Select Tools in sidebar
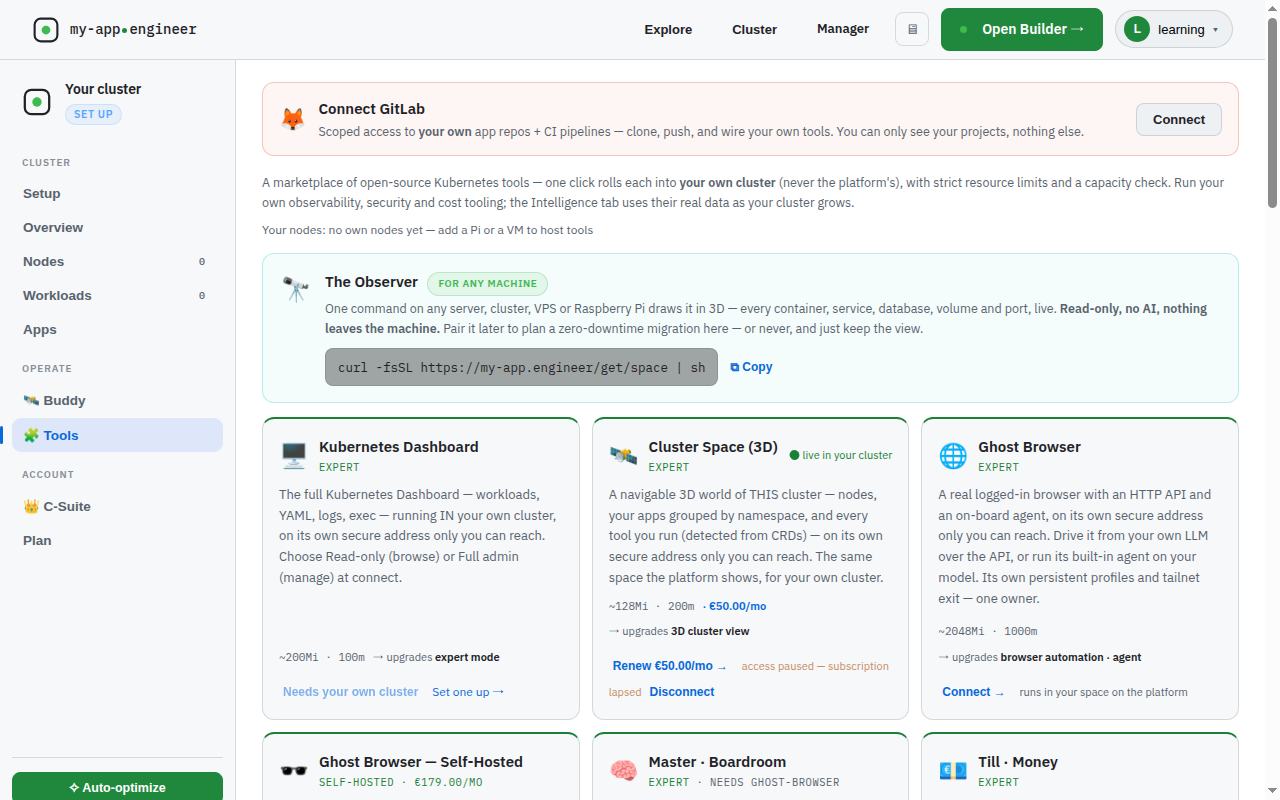Screen dimensions: 1280x800 click(117, 435)
